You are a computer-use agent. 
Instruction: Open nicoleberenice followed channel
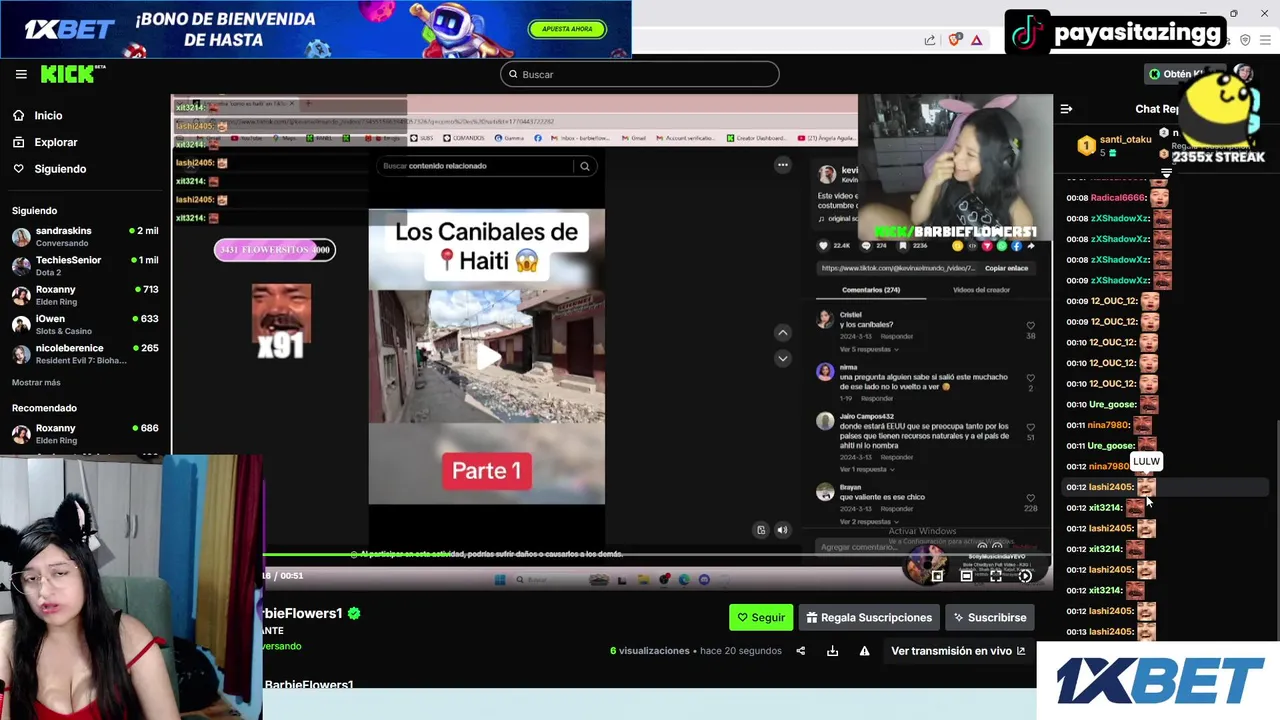(x=85, y=354)
